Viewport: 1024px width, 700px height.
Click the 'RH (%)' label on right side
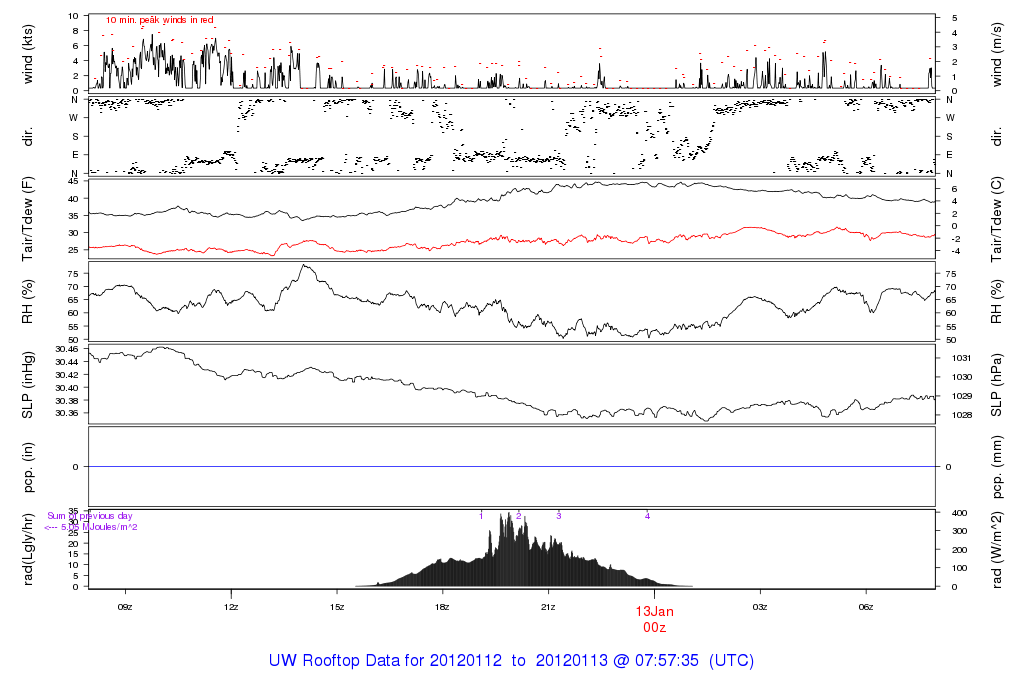tap(997, 302)
